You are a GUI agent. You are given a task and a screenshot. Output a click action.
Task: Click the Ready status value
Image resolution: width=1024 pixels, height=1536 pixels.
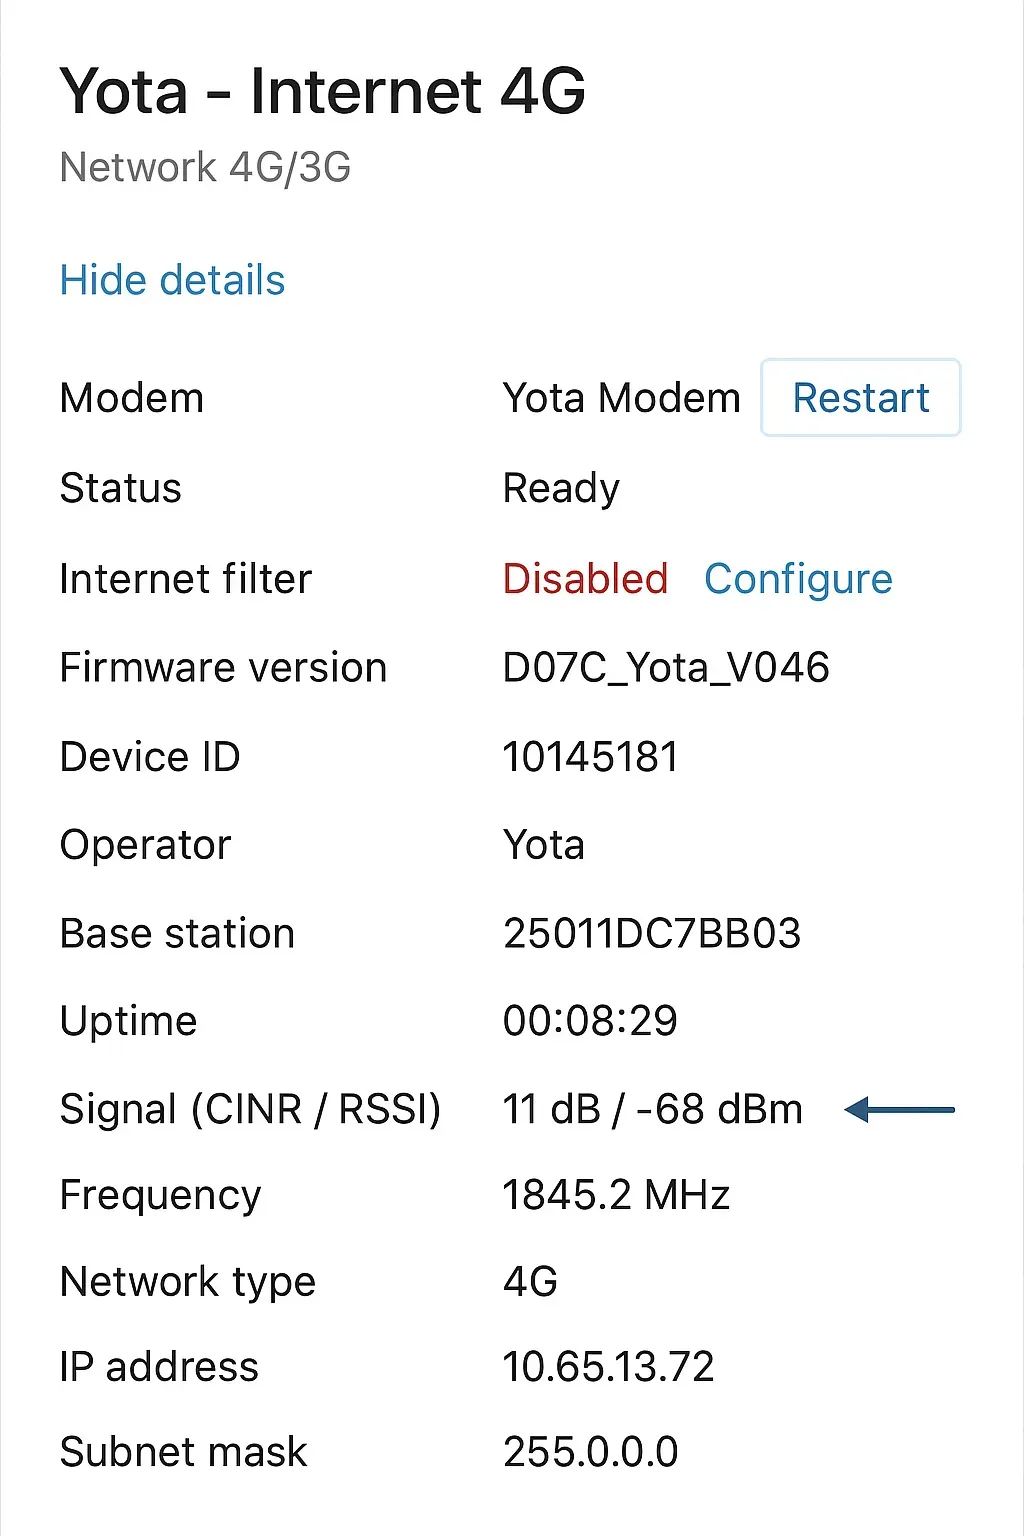coord(561,489)
